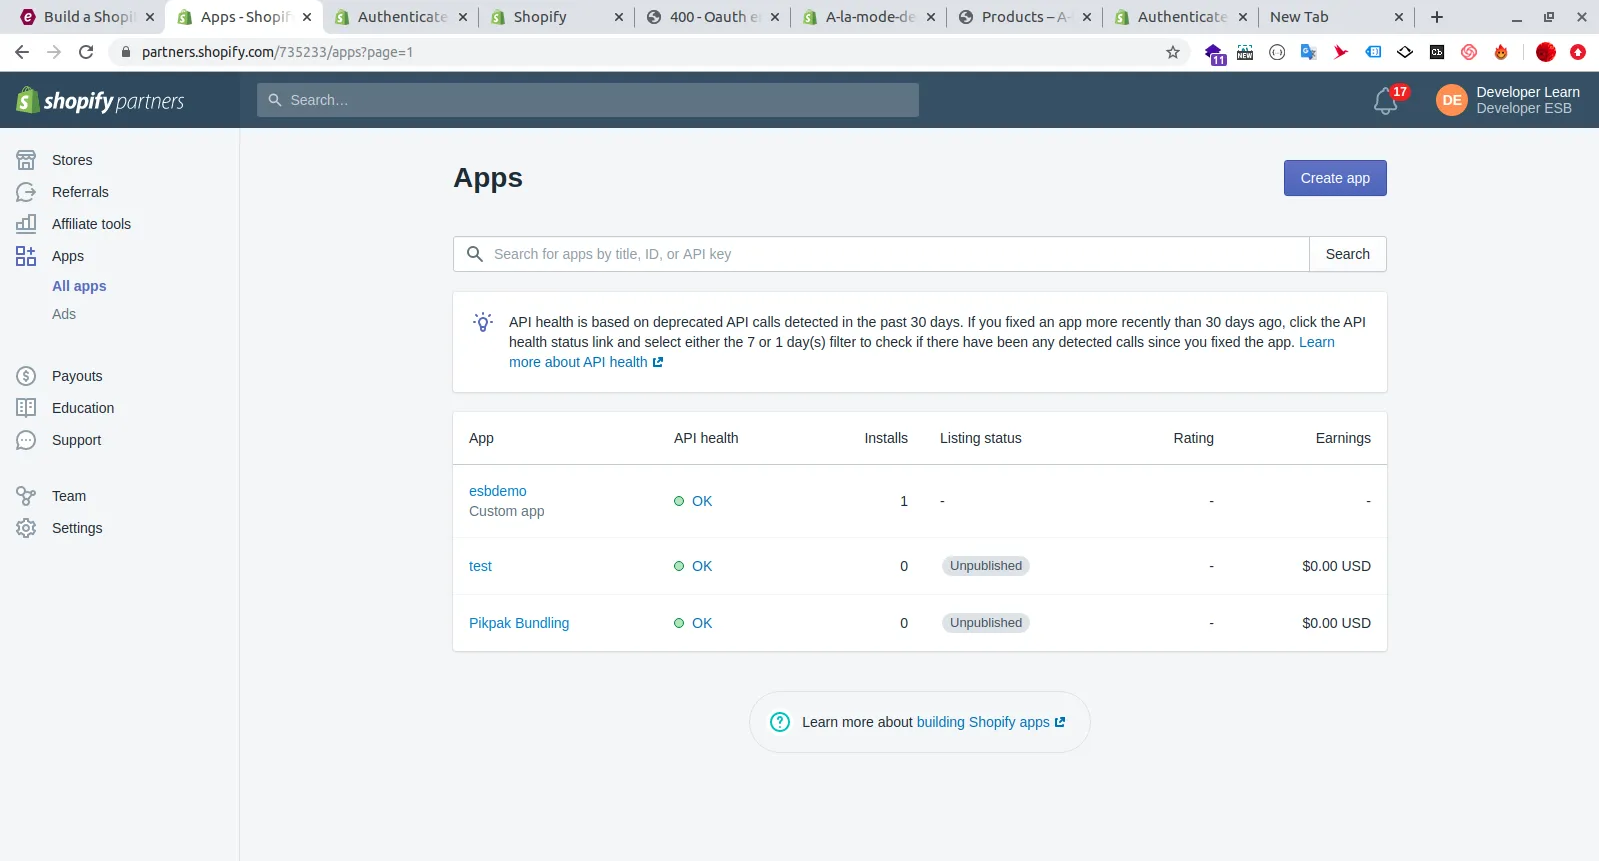Focus the search apps by title field
1599x861 pixels.
click(x=881, y=254)
